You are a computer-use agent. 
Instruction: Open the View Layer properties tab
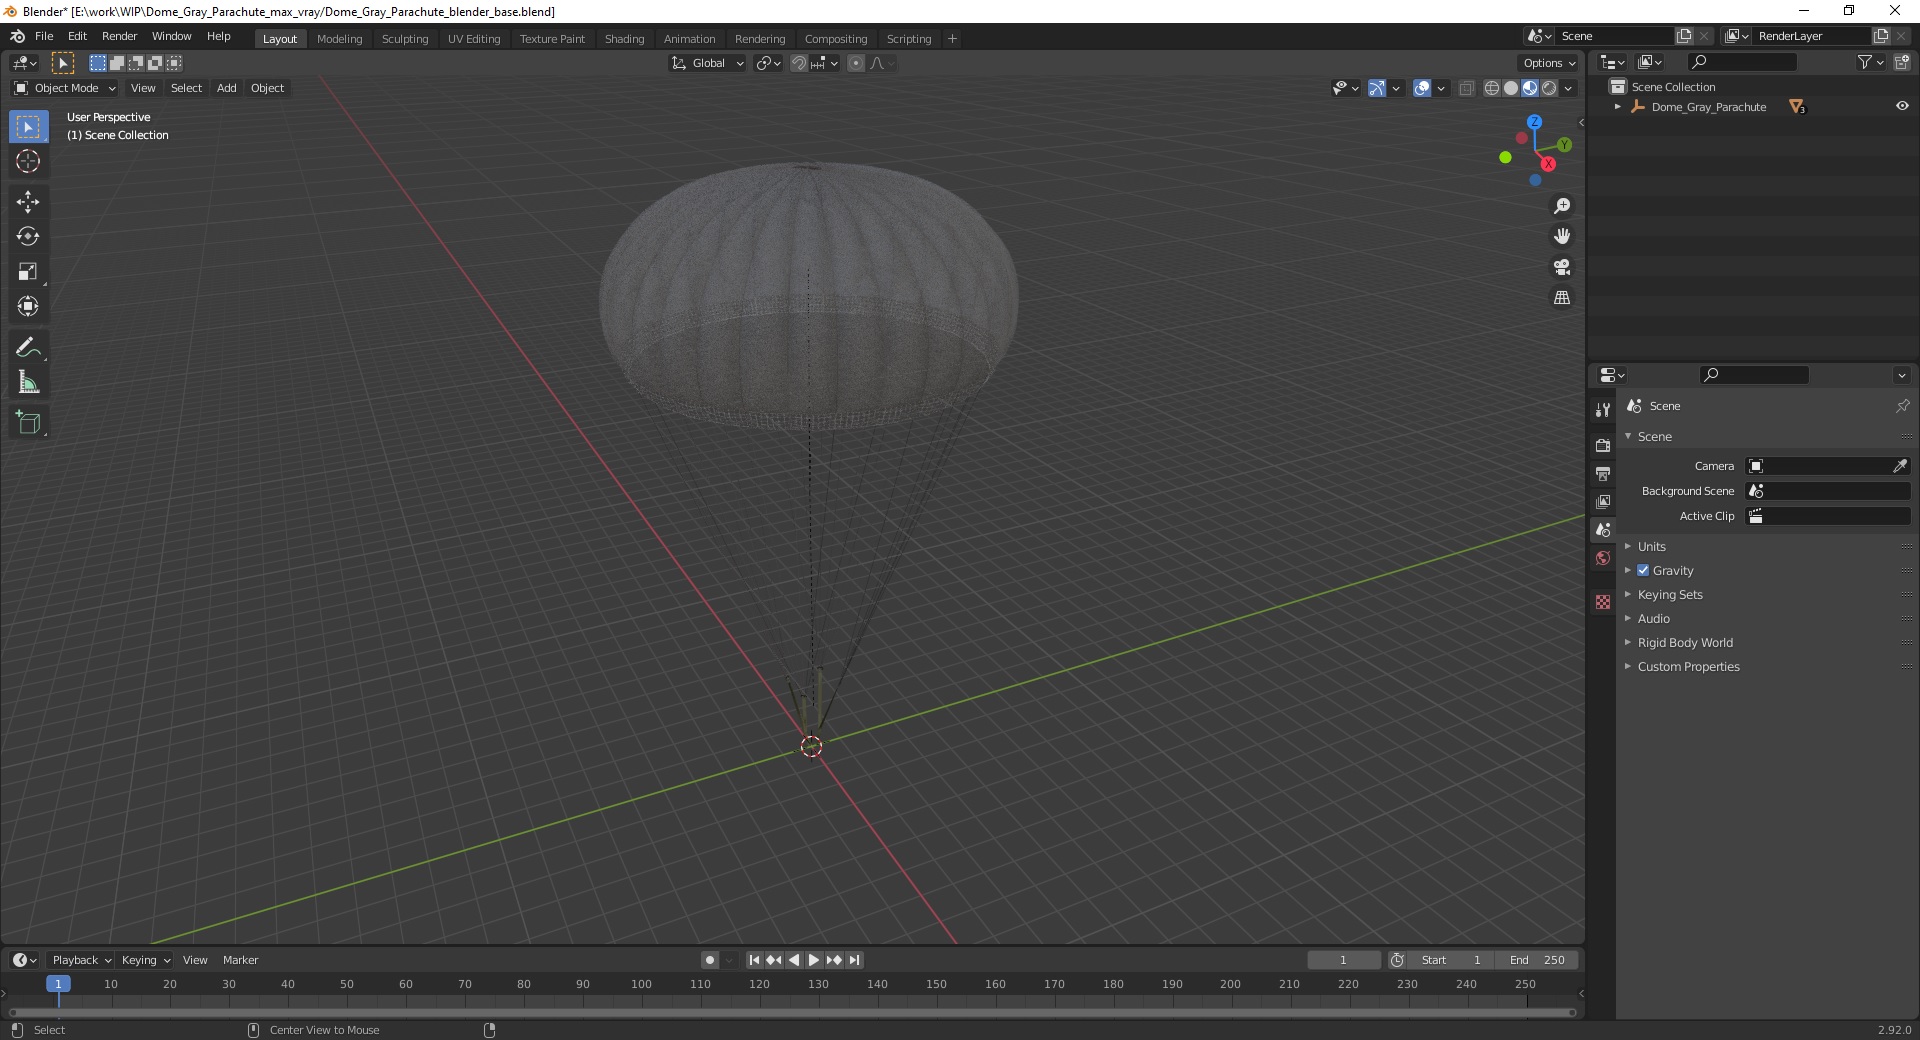click(1603, 501)
